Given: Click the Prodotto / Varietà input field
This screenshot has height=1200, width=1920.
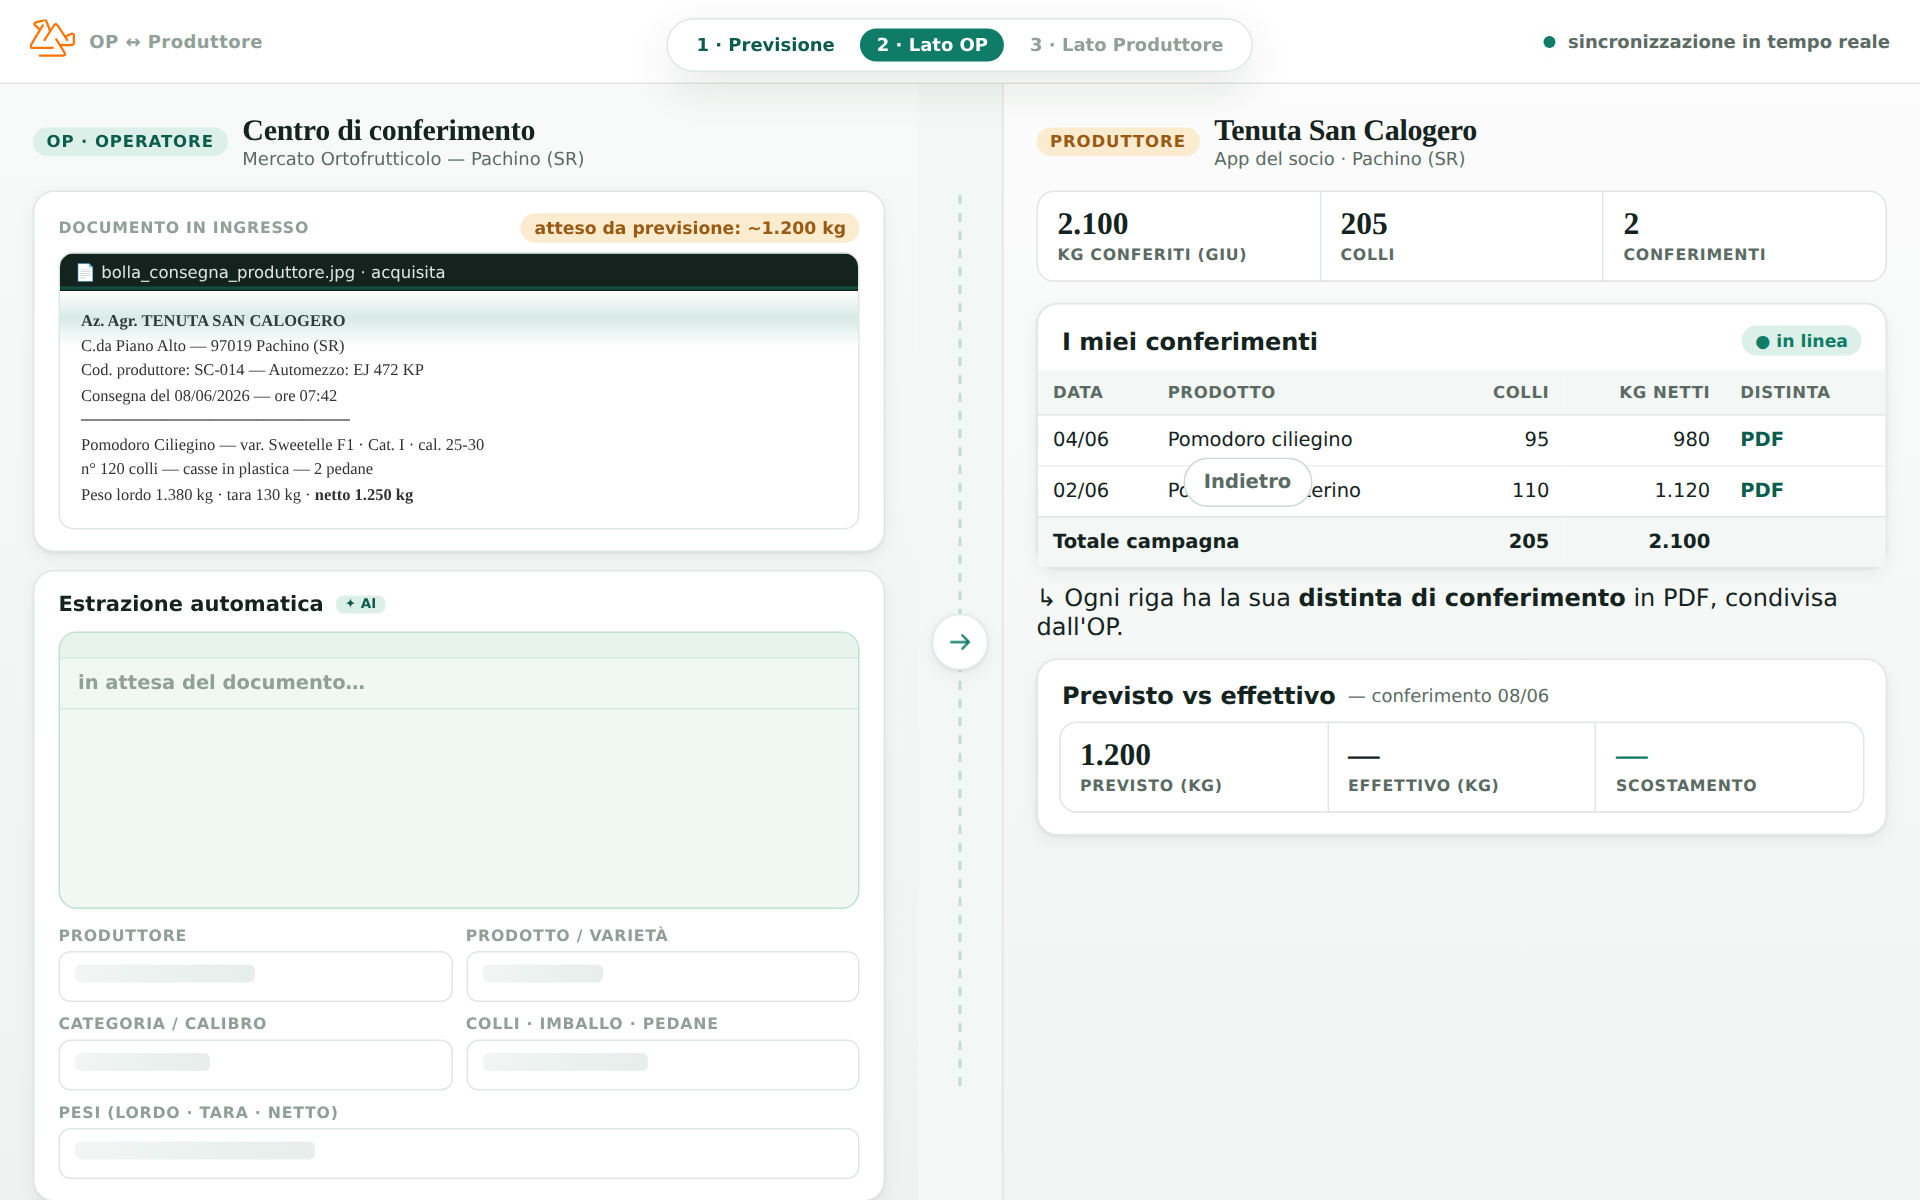Looking at the screenshot, I should pyautogui.click(x=663, y=976).
